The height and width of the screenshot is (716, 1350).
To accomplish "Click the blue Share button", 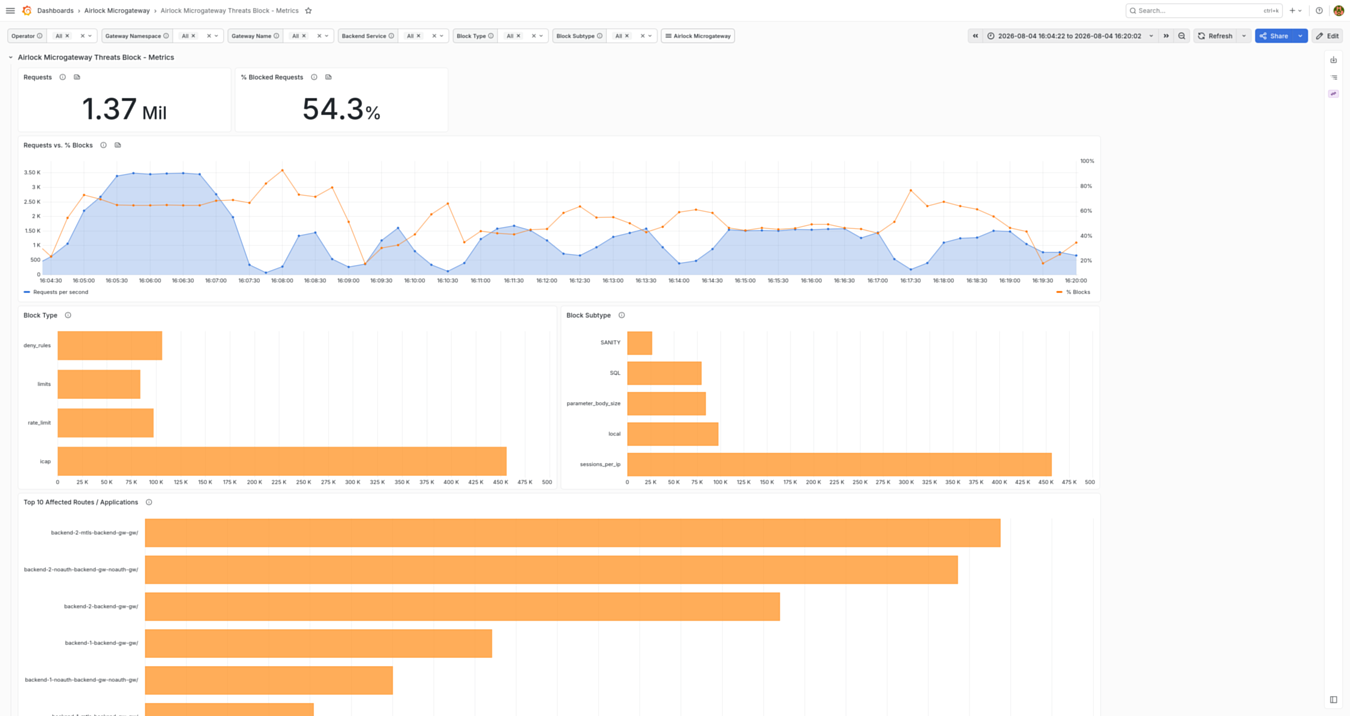I will [1274, 36].
